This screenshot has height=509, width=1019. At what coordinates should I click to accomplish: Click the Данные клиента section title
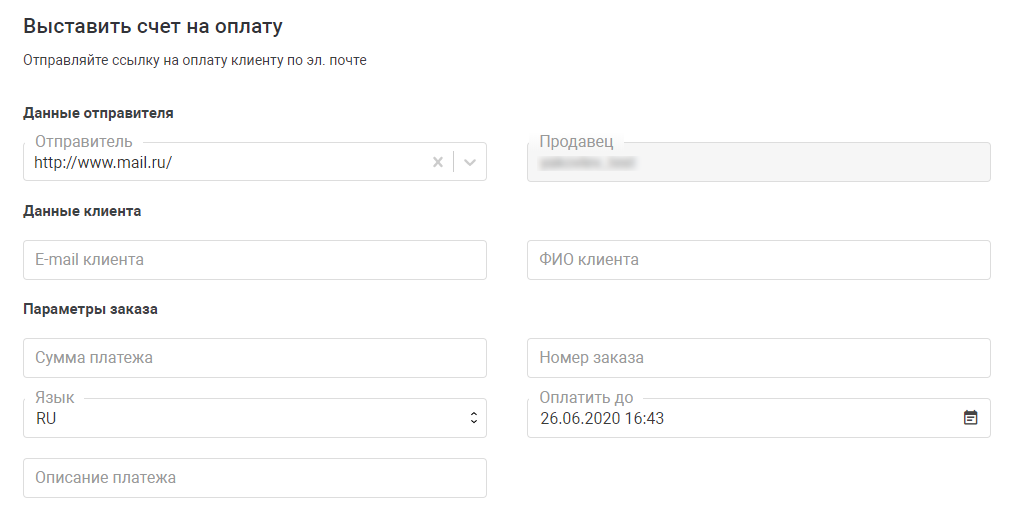tap(82, 211)
